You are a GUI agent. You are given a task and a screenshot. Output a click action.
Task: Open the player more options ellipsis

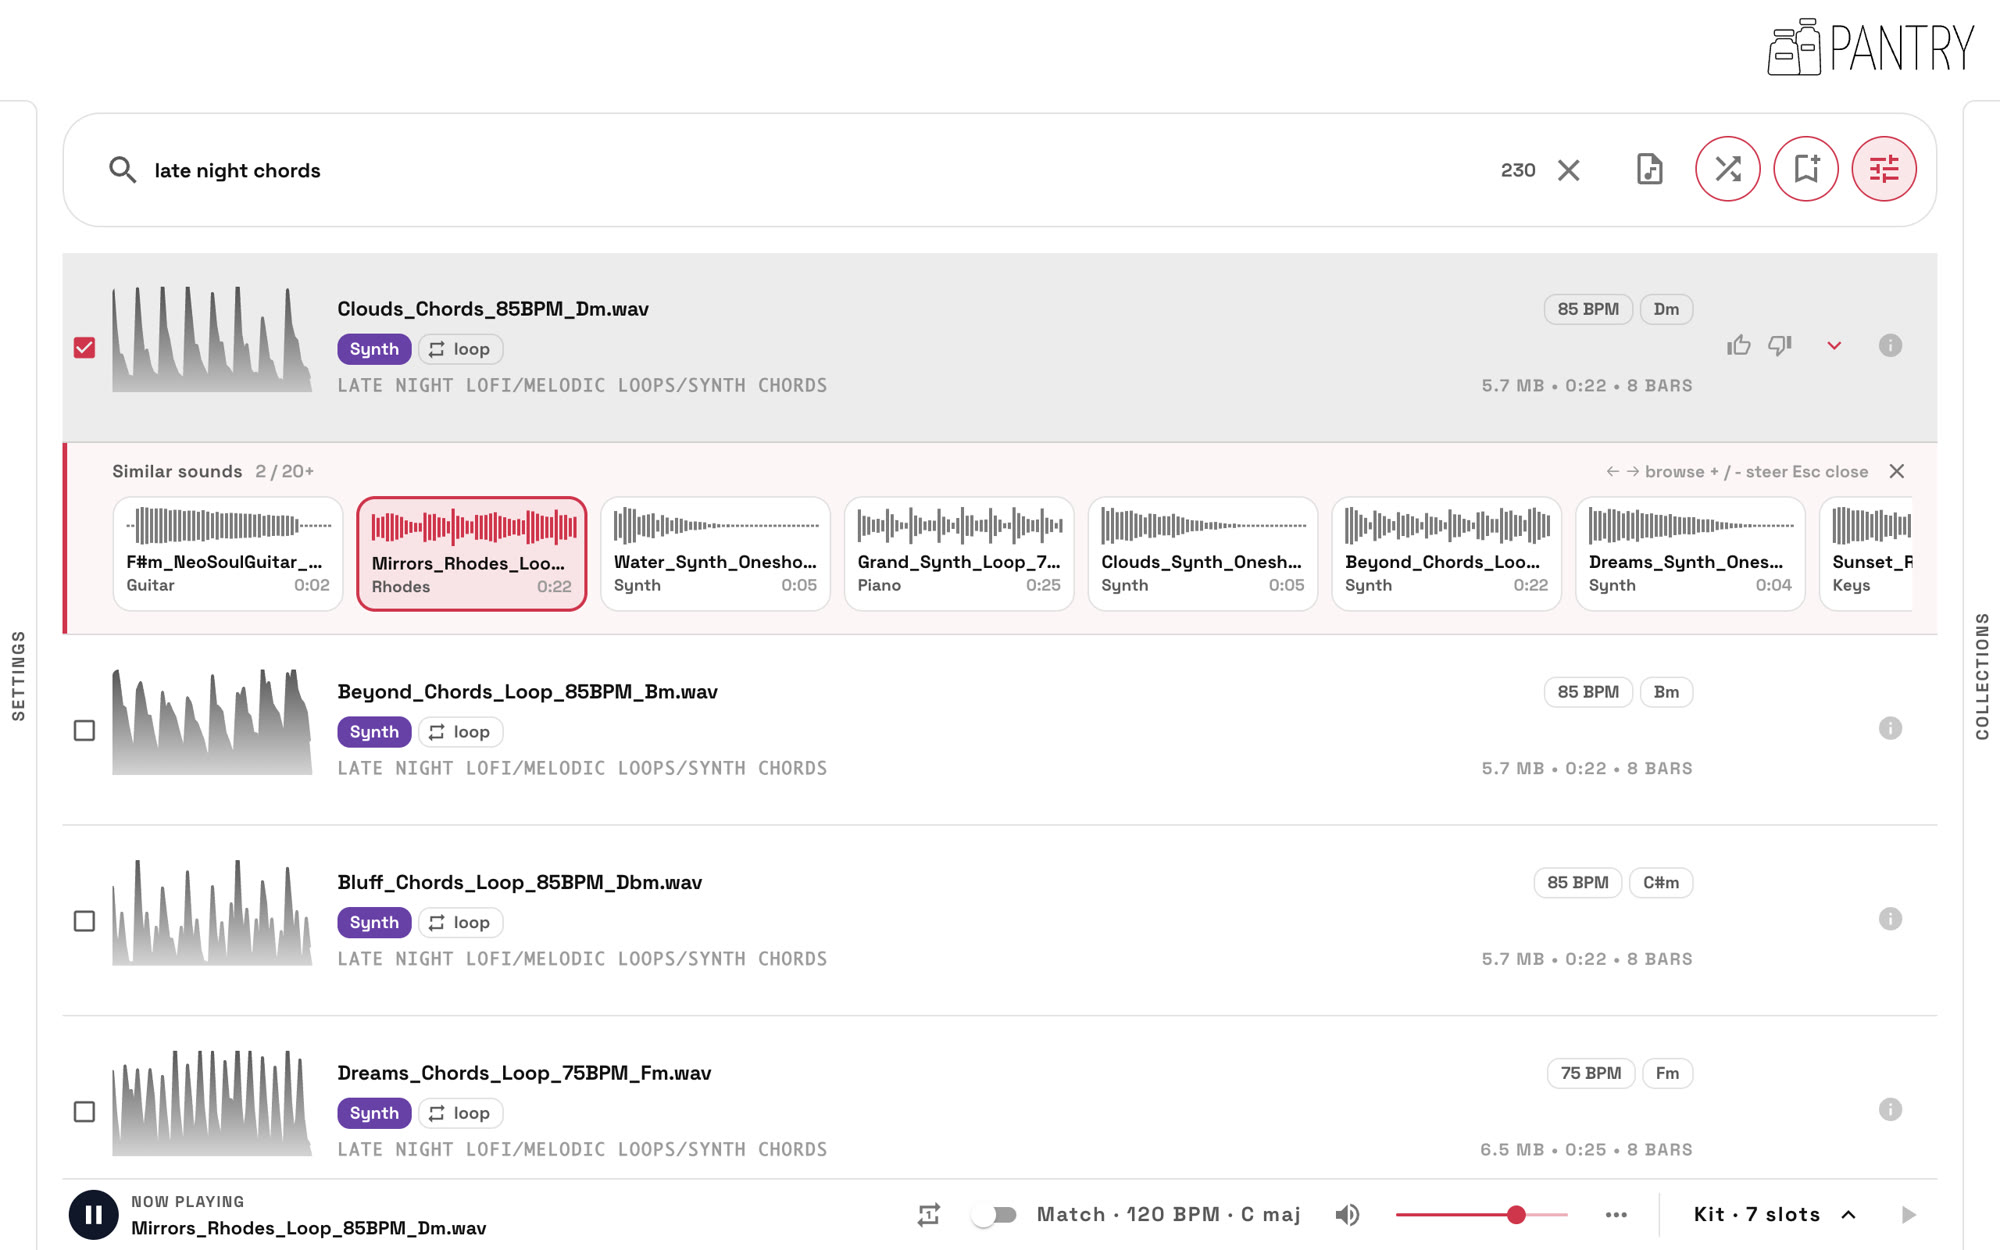(x=1616, y=1215)
